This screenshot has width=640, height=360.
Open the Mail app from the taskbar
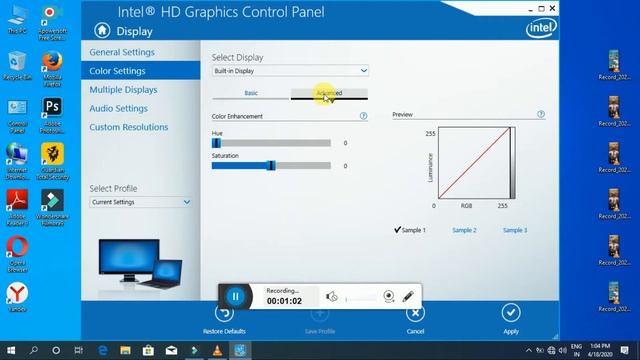[171, 350]
